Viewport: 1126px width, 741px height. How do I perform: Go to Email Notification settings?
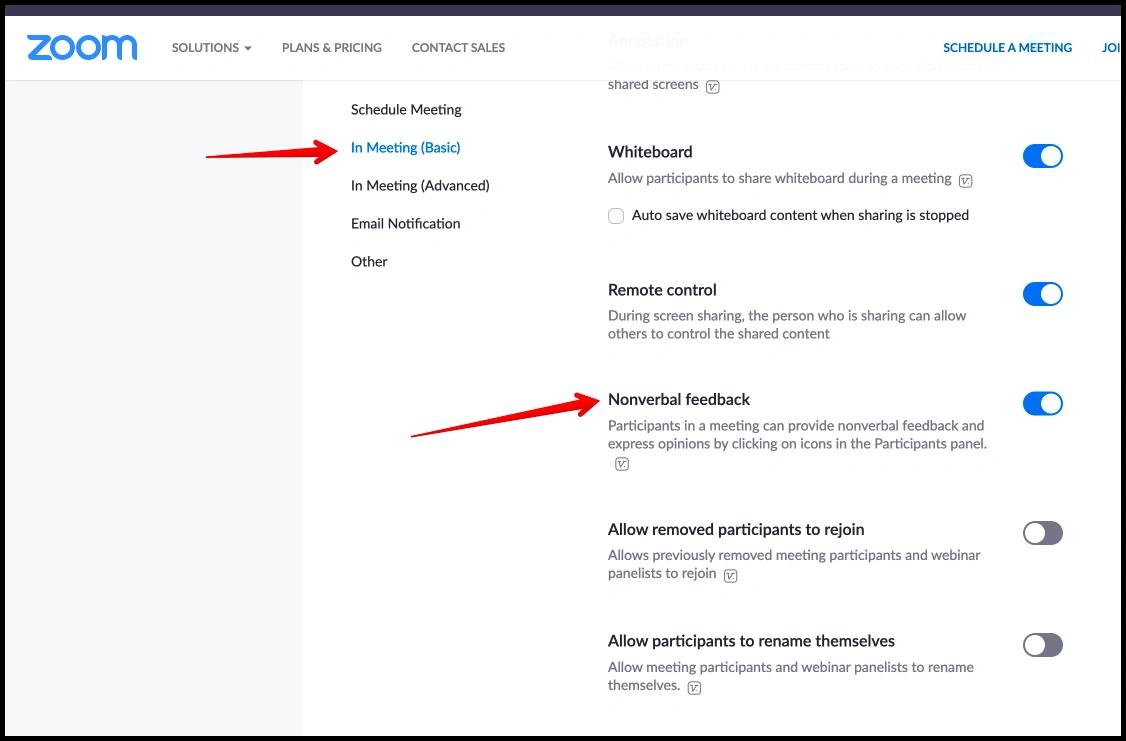coord(406,224)
